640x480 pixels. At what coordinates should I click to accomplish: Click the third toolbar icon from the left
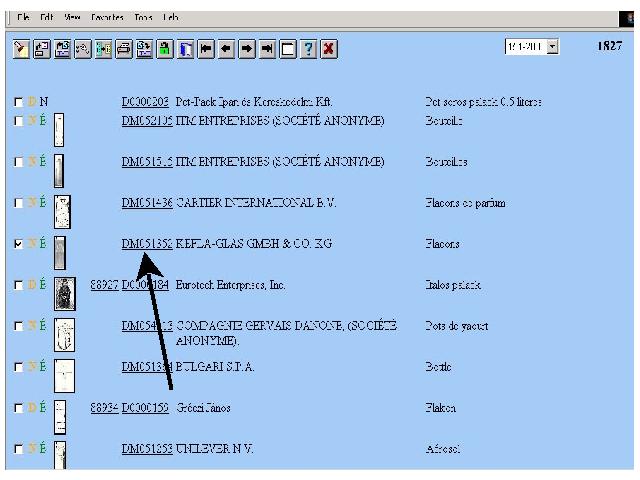(x=62, y=49)
